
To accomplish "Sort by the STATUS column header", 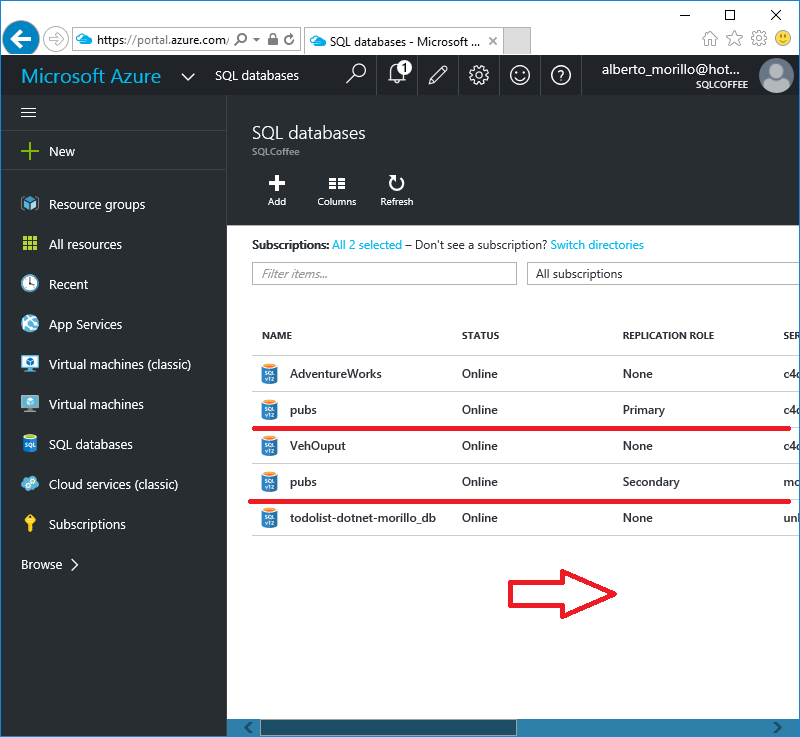I will [481, 336].
